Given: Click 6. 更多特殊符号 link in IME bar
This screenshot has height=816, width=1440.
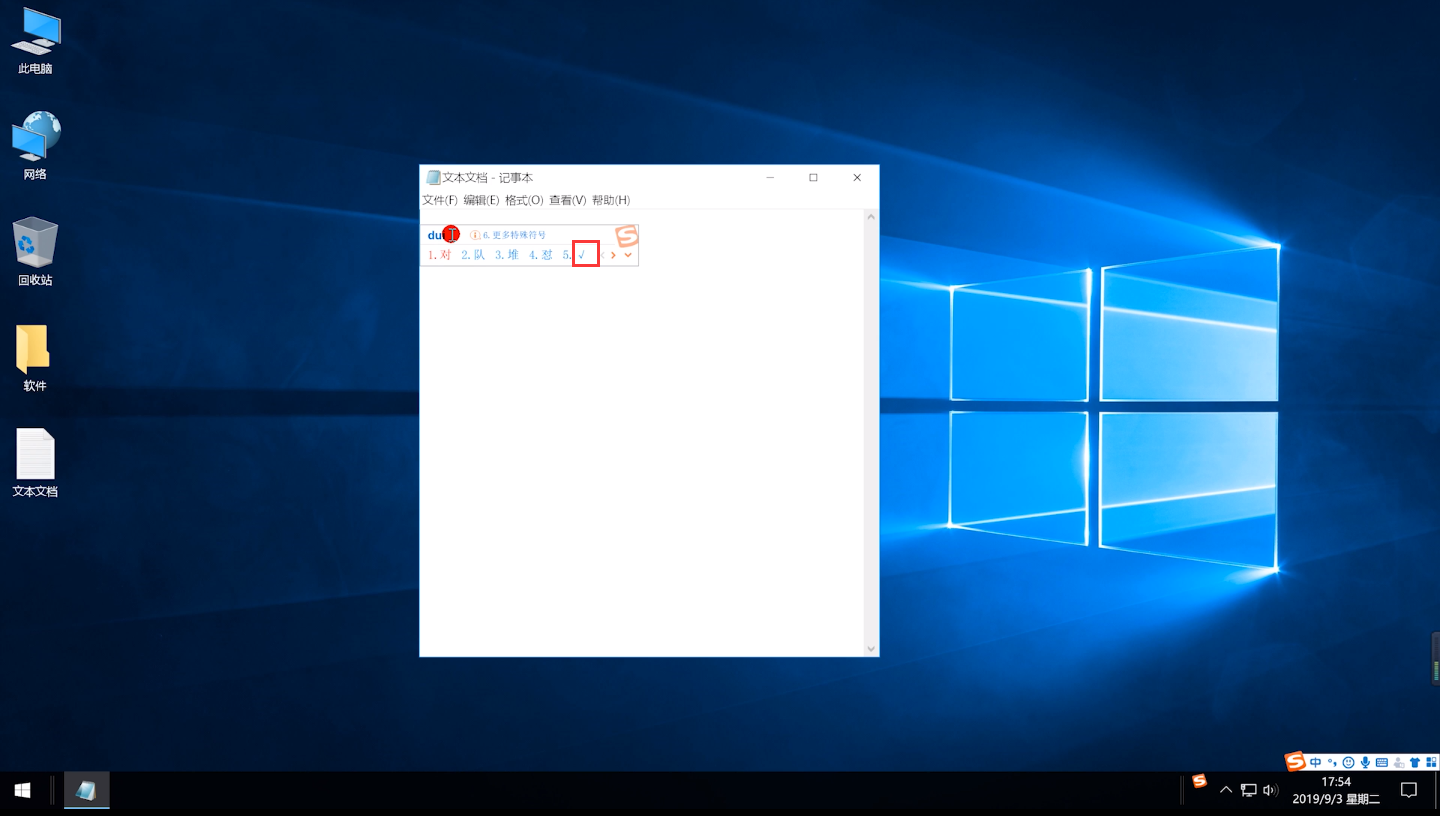Looking at the screenshot, I should click(x=514, y=235).
